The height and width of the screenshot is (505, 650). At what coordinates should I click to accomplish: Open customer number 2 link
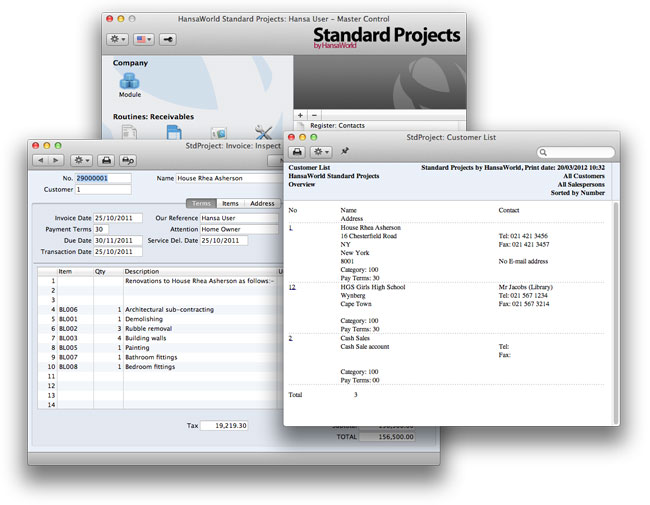click(x=291, y=338)
